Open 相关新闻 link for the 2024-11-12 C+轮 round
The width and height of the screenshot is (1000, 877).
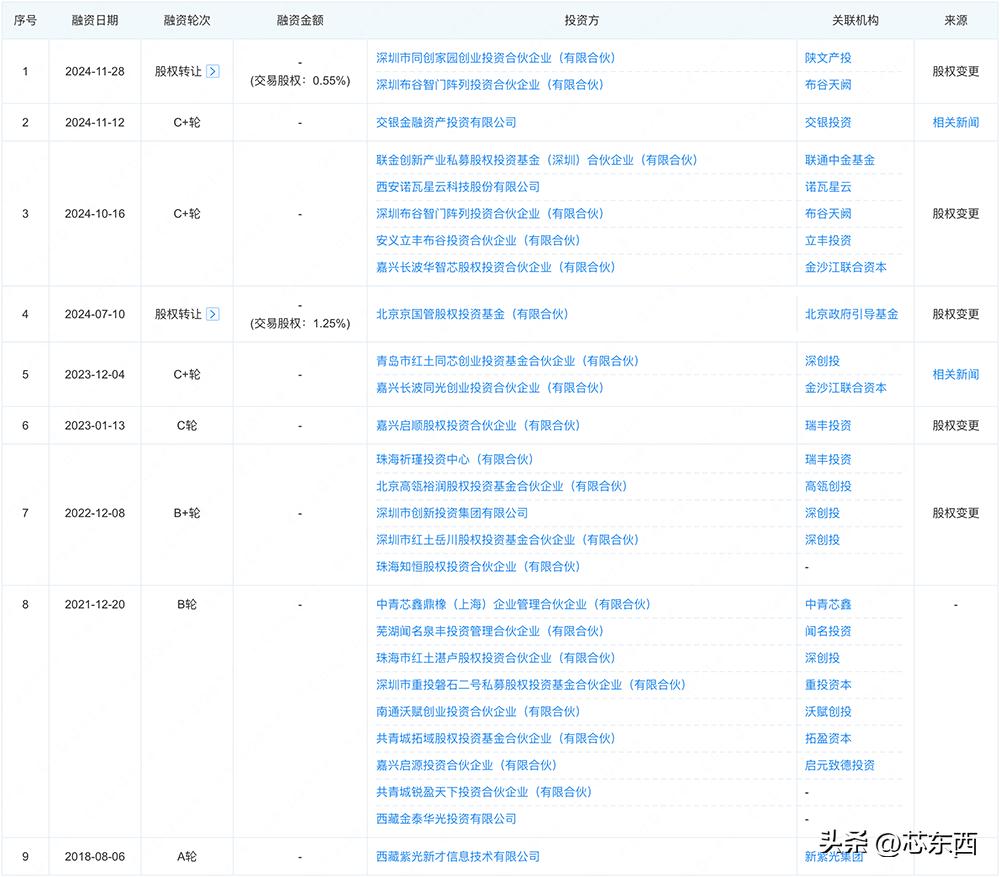point(955,122)
